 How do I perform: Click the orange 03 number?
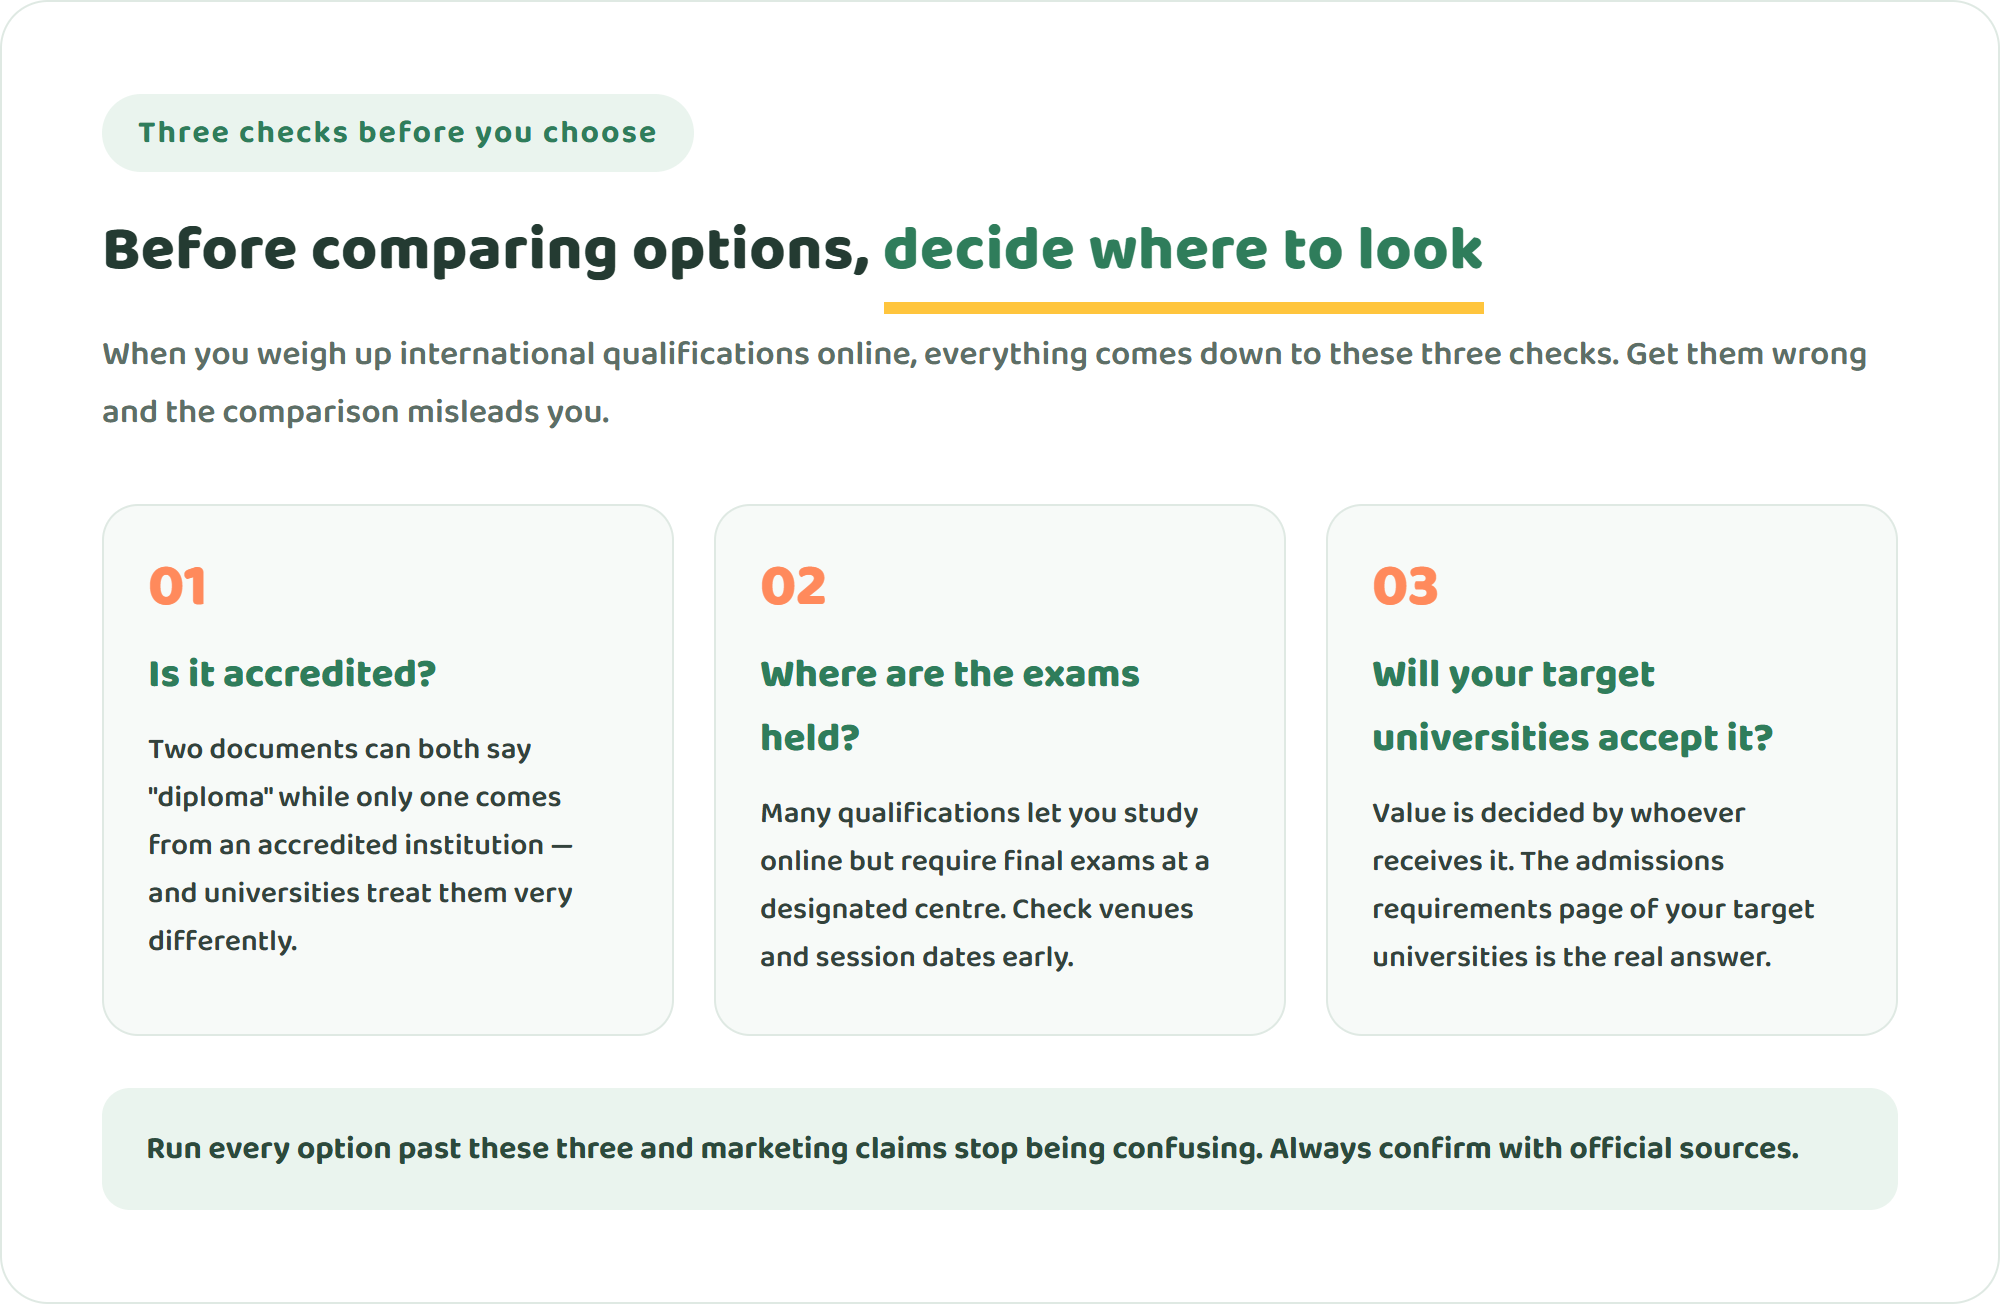click(x=1405, y=586)
